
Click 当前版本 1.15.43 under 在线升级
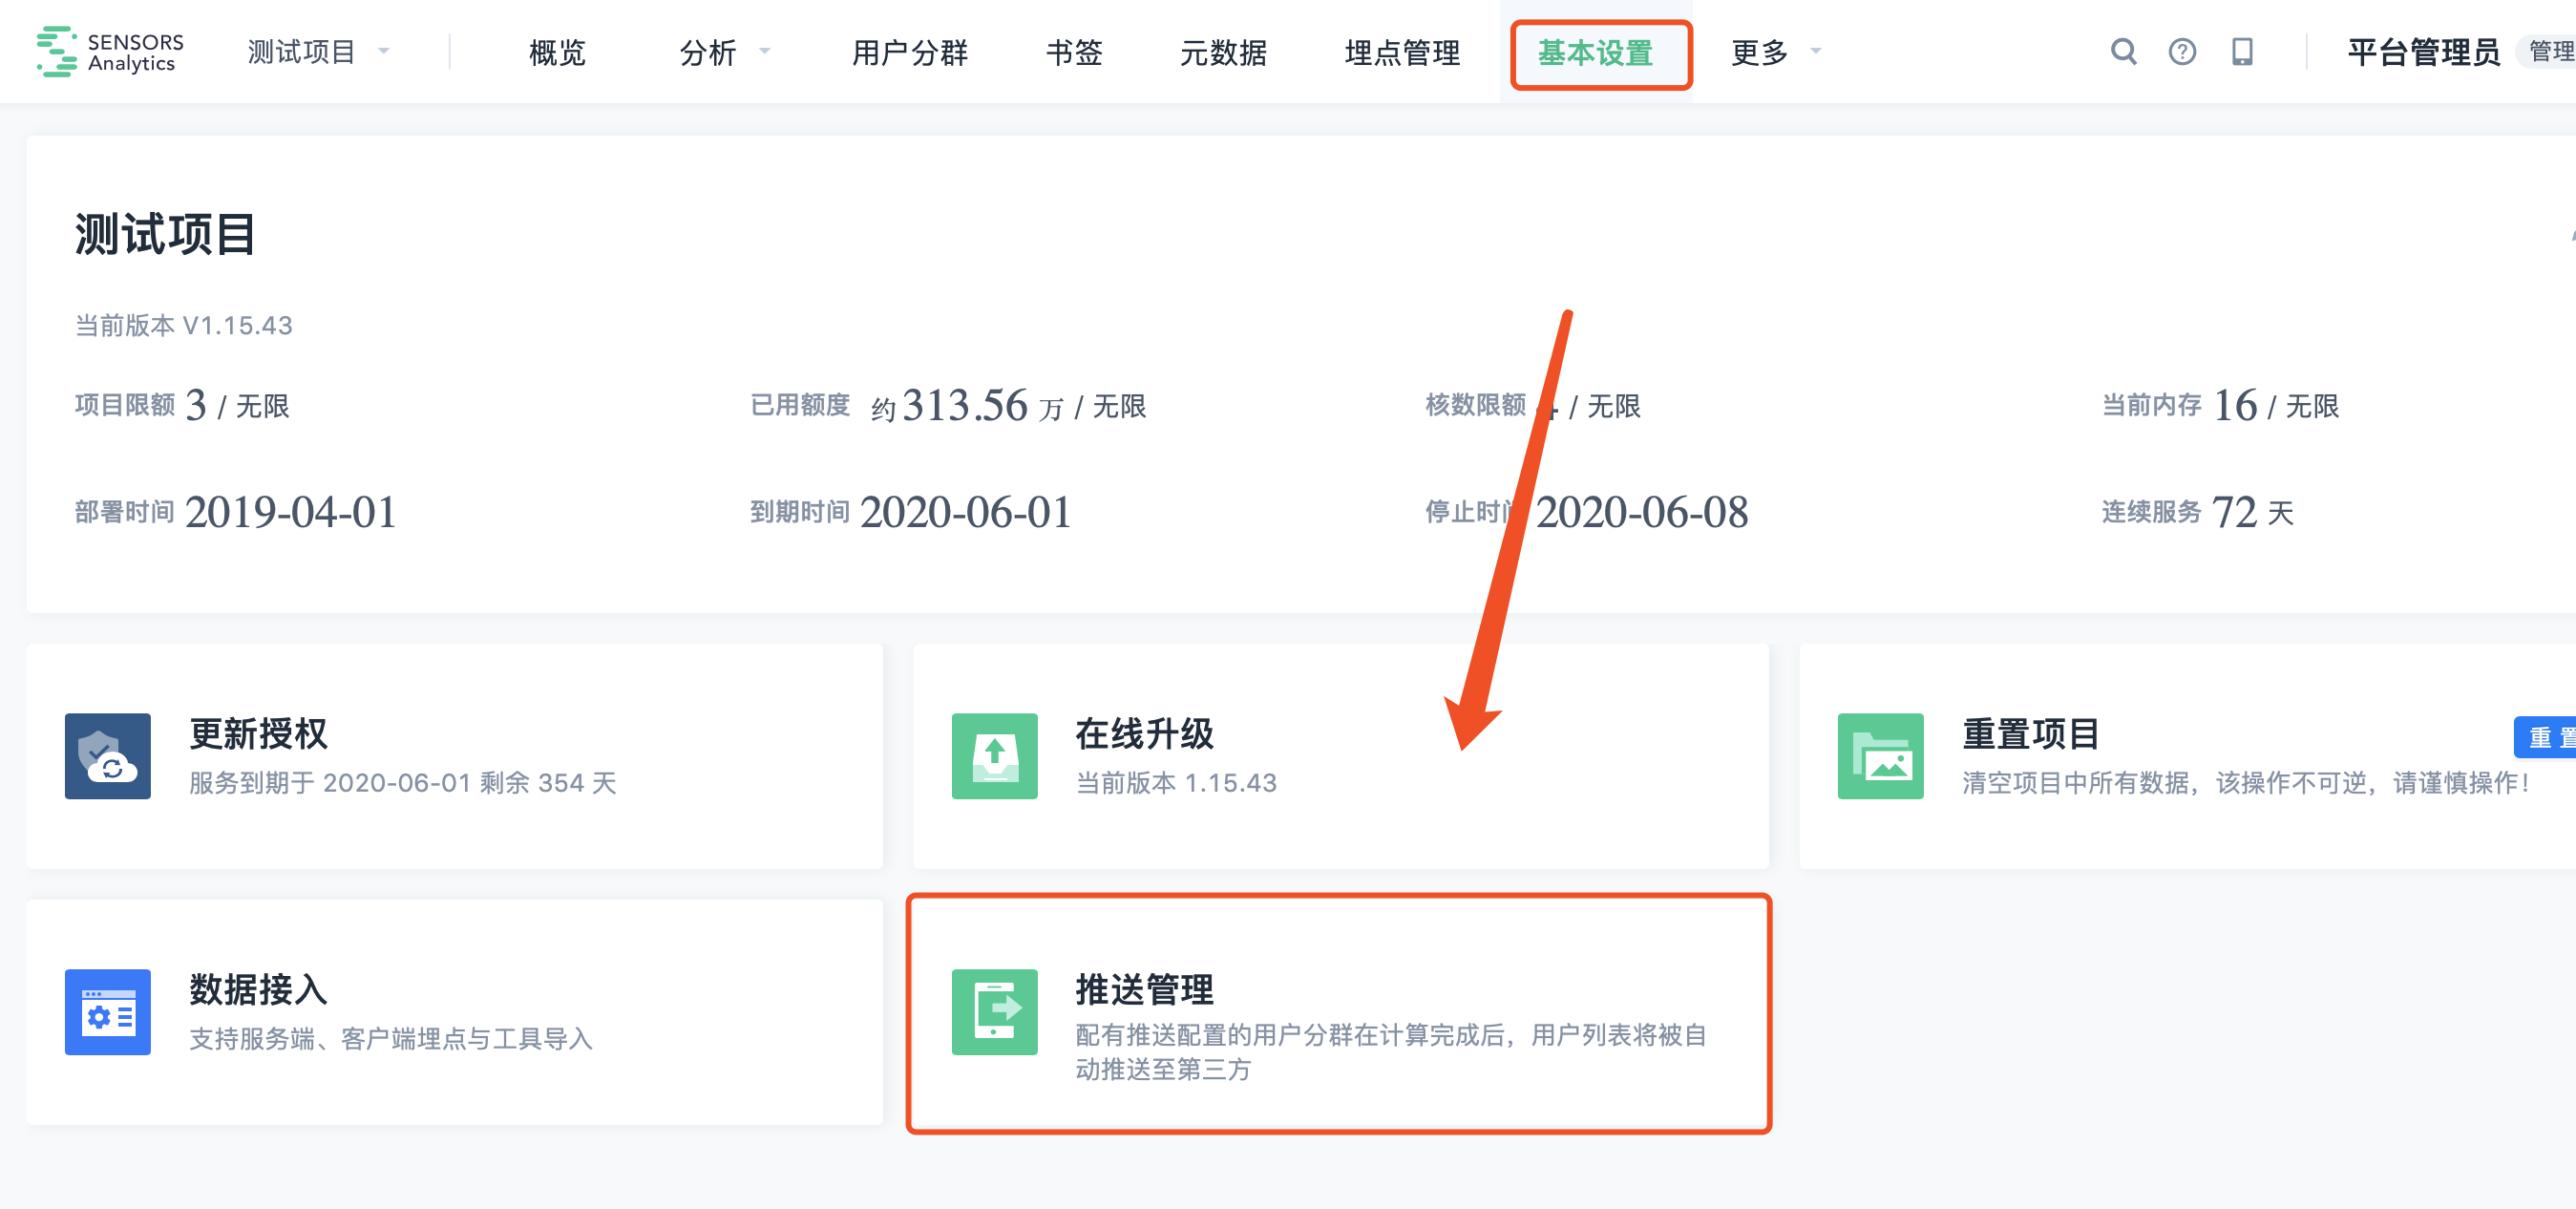tap(1176, 783)
